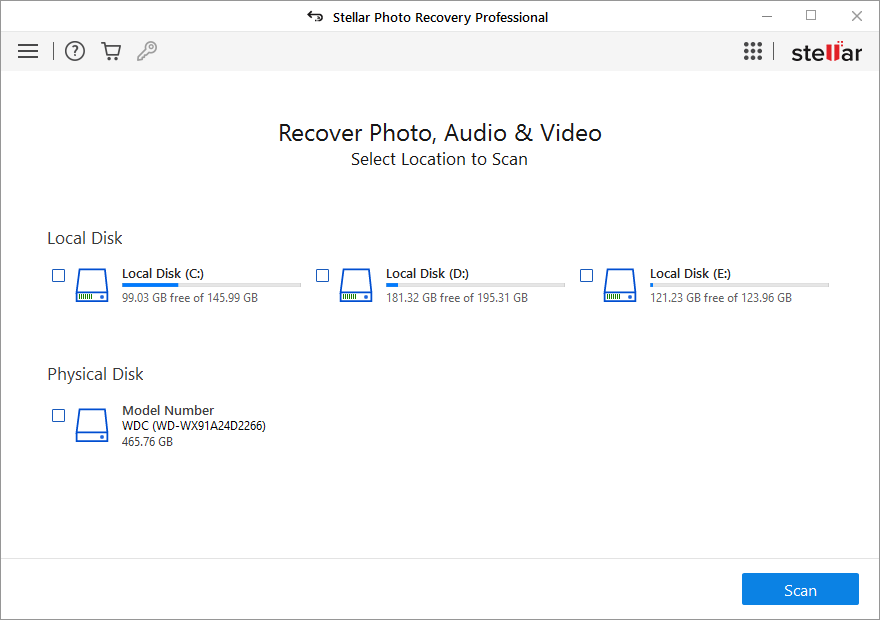Viewport: 880px width, 620px height.
Task: Select the Local Disk (E:) checkbox
Action: [586, 275]
